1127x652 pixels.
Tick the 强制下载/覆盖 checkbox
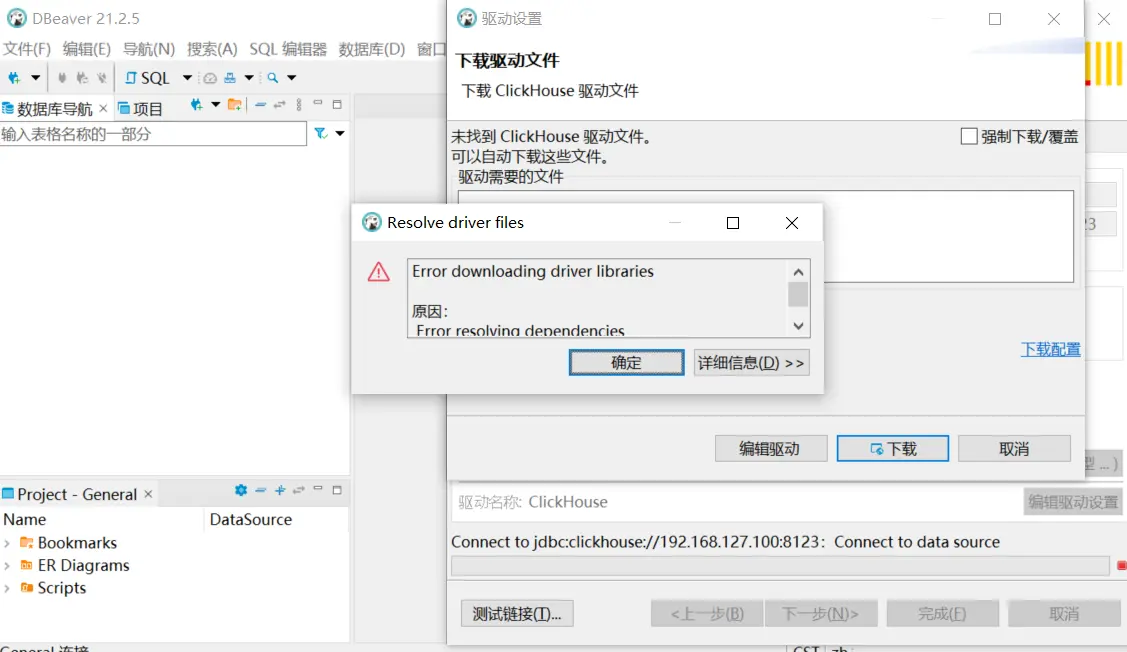pyautogui.click(x=969, y=137)
